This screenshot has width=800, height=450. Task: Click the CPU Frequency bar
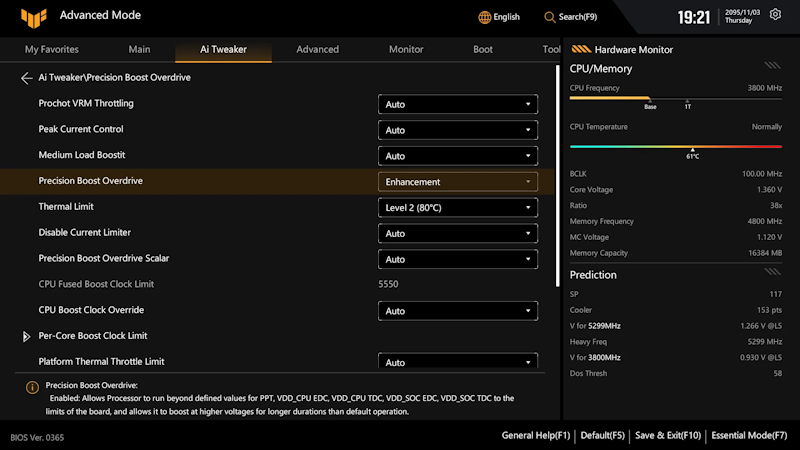coord(676,98)
